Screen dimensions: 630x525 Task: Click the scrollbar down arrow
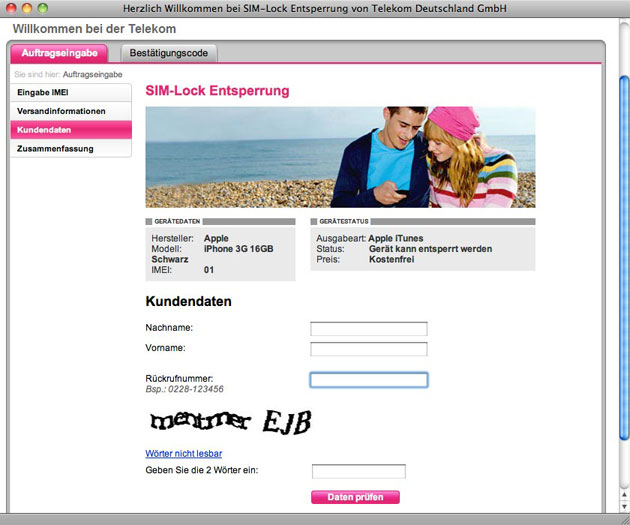624,506
